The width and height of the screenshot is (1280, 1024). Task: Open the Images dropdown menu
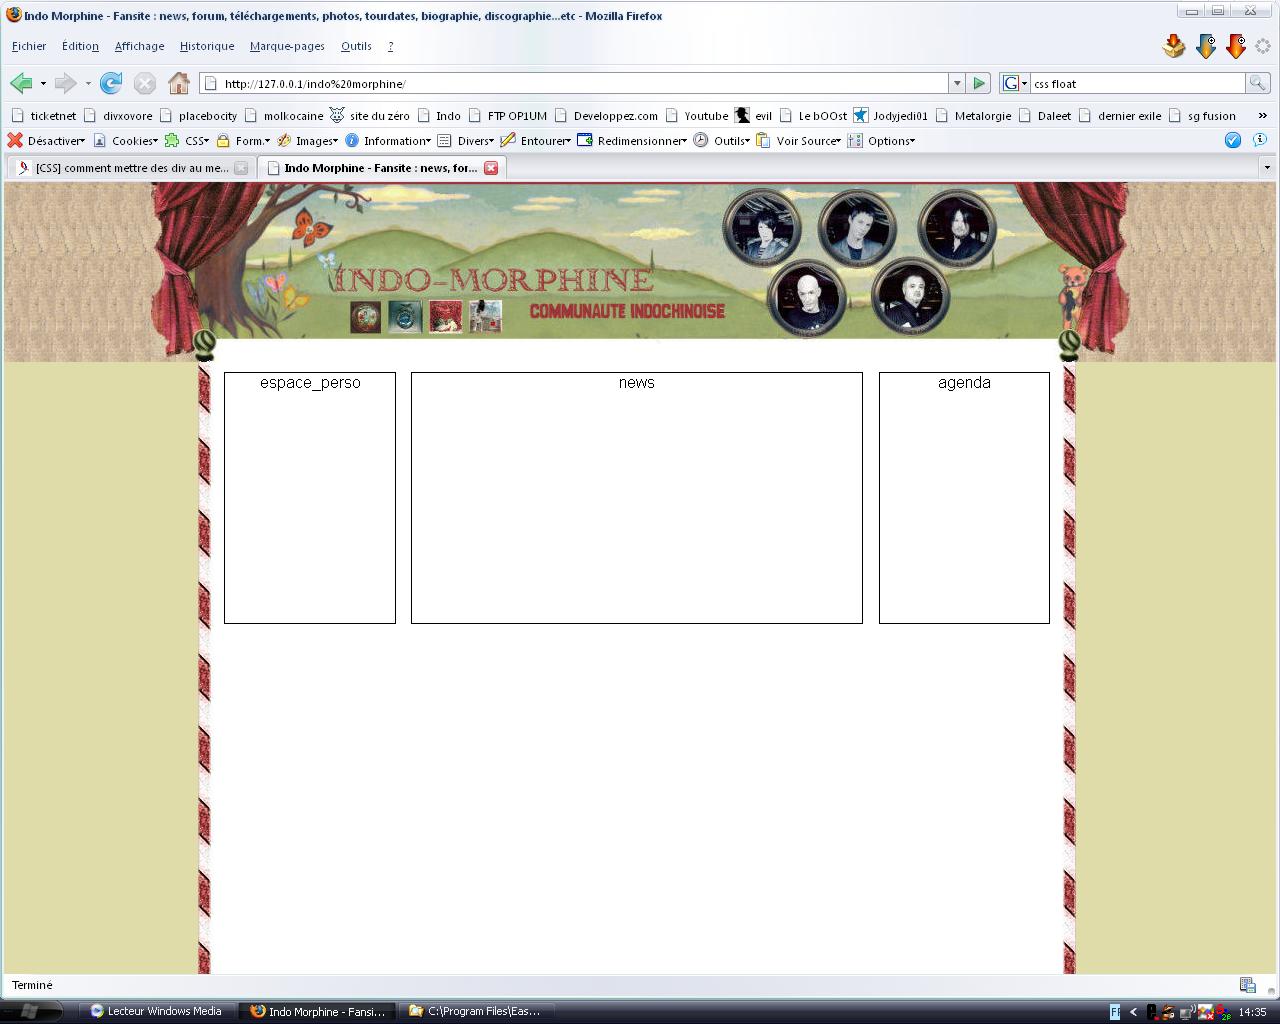coord(308,140)
